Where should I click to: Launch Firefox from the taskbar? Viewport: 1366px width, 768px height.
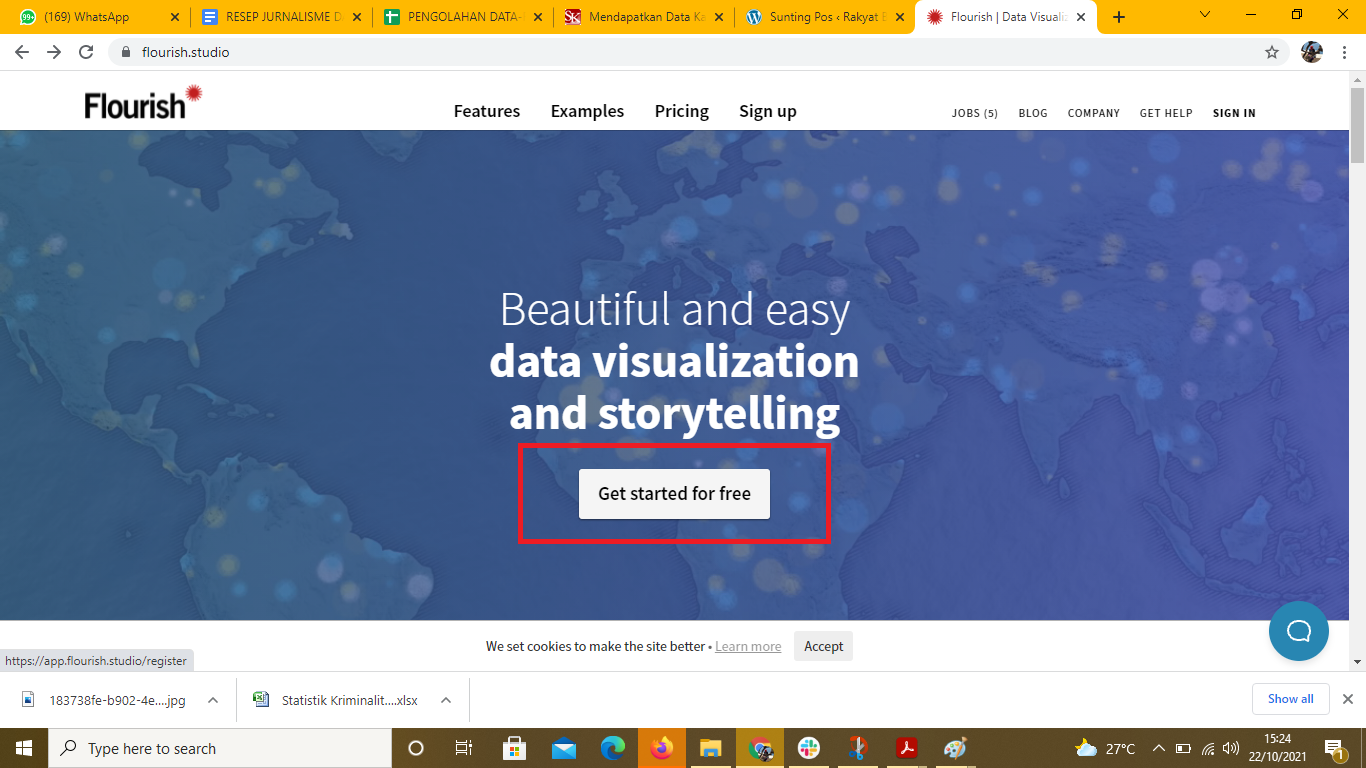[x=661, y=748]
